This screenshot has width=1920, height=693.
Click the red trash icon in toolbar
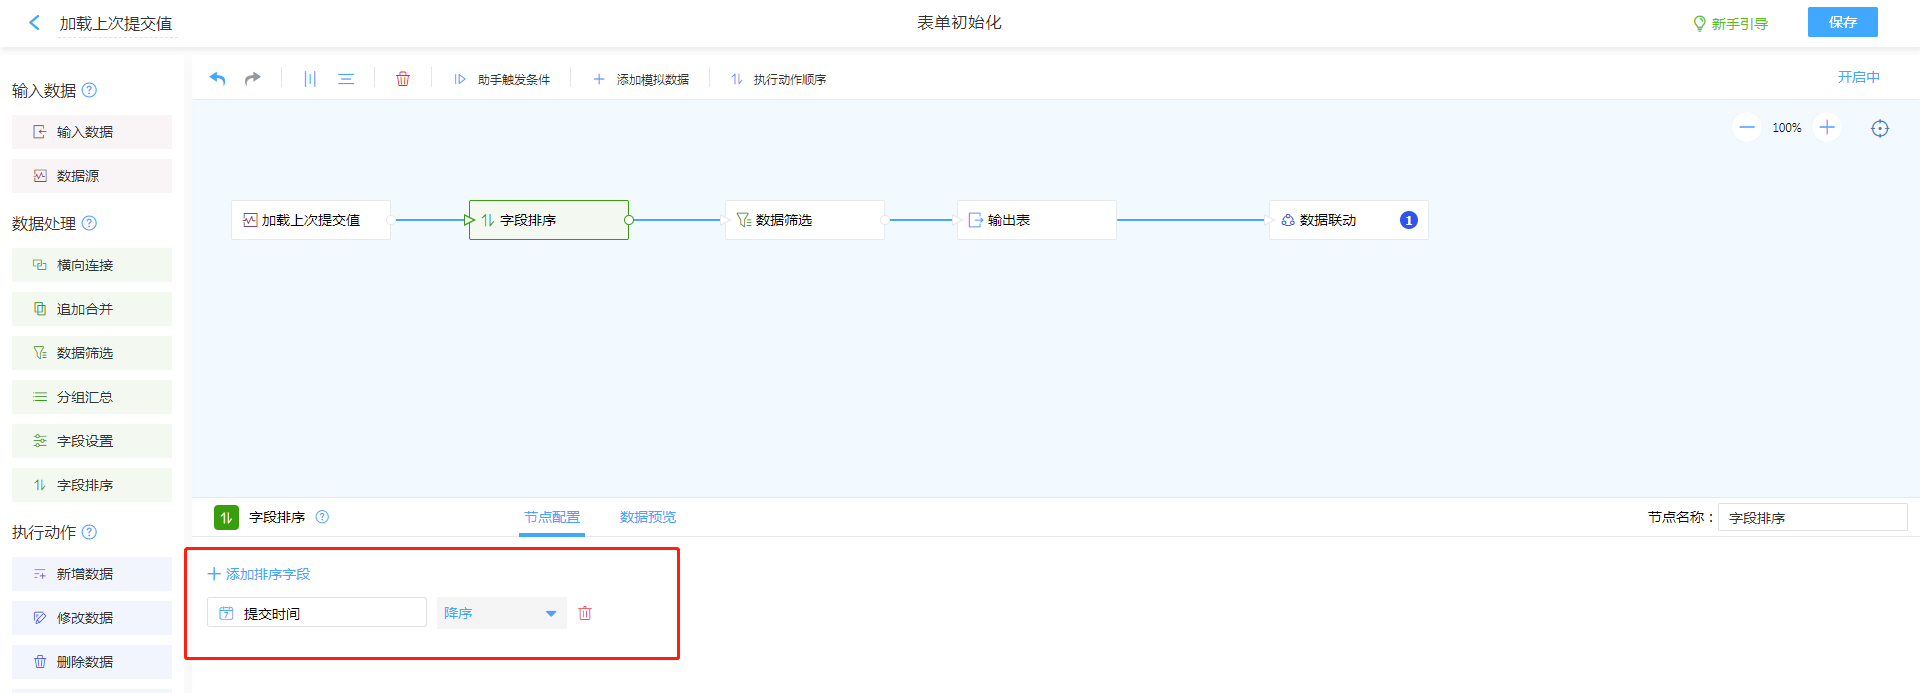[x=403, y=79]
